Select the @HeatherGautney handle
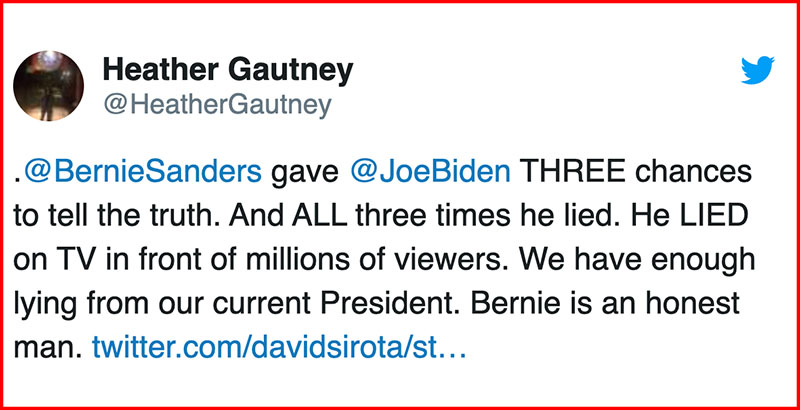 [x=217, y=105]
